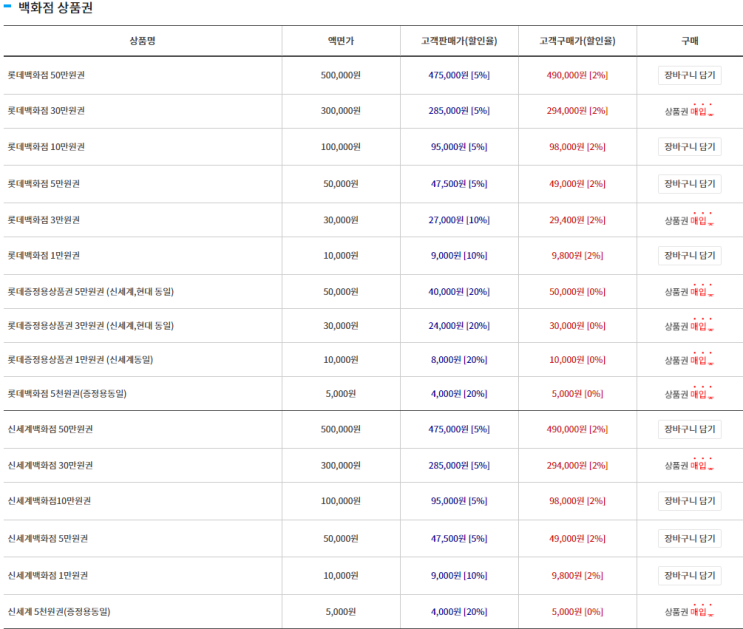743x629 pixels.
Task: Click 상품권 매입 for 롯데증정용상품권 3만원권
Action: click(689, 326)
